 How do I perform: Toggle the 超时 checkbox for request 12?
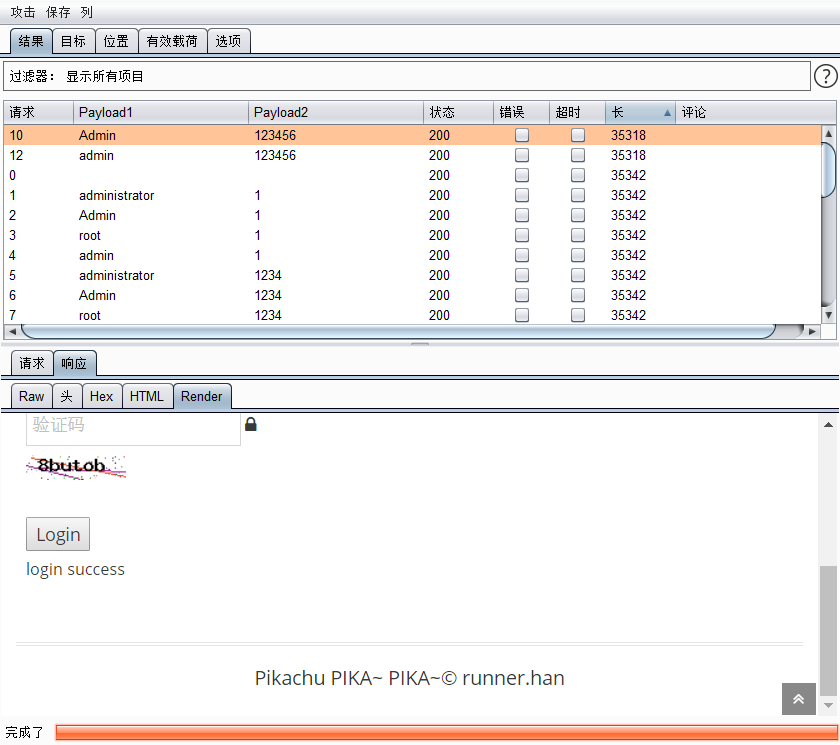point(577,155)
